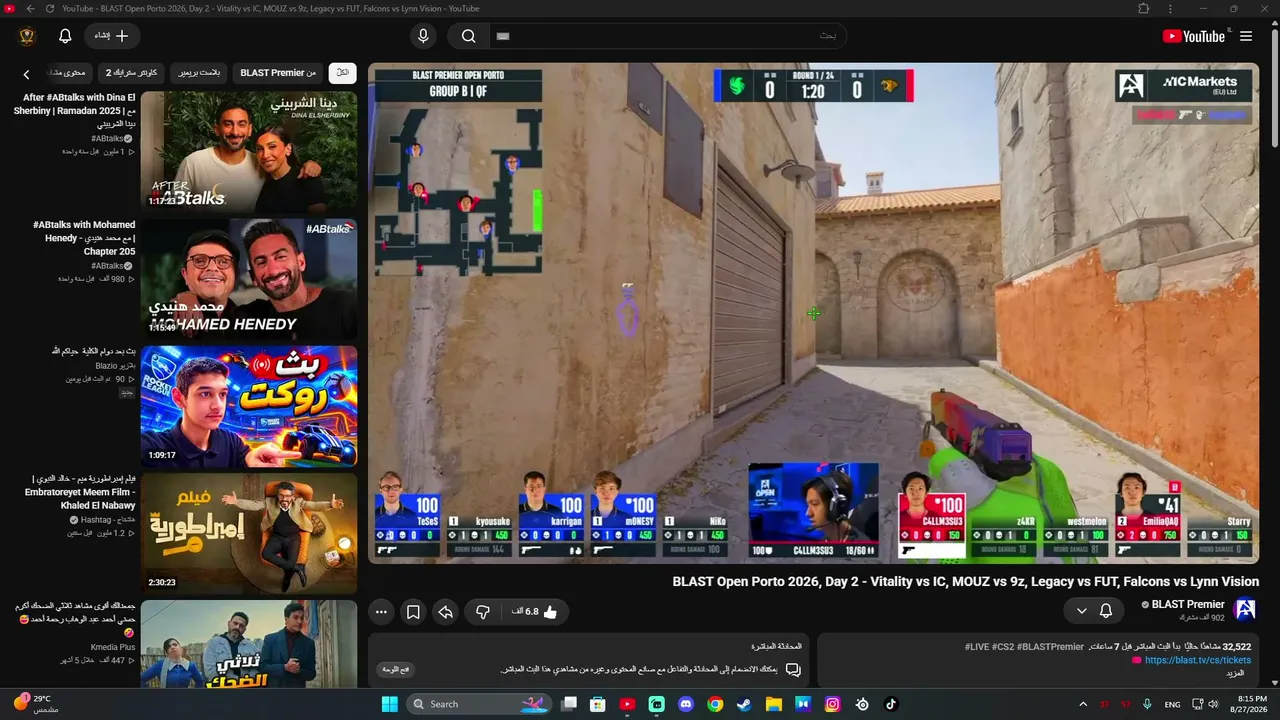Open more actions three-dot menu
Image resolution: width=1280 pixels, height=720 pixels.
pos(381,612)
